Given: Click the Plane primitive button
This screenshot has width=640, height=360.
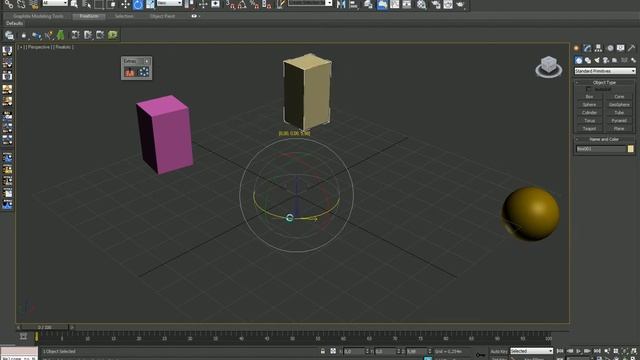Looking at the screenshot, I should 619,129.
